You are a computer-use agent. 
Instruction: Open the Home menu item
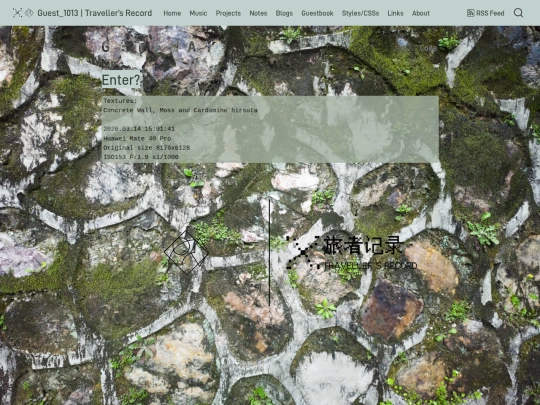(x=172, y=13)
